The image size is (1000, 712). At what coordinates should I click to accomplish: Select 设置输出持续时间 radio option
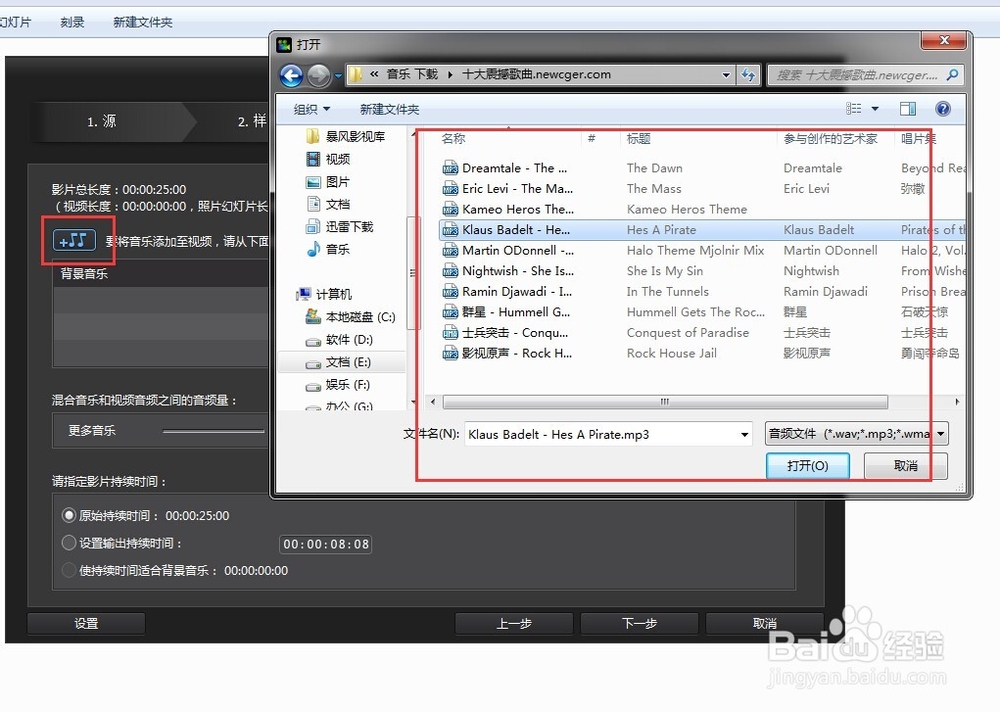pos(69,543)
